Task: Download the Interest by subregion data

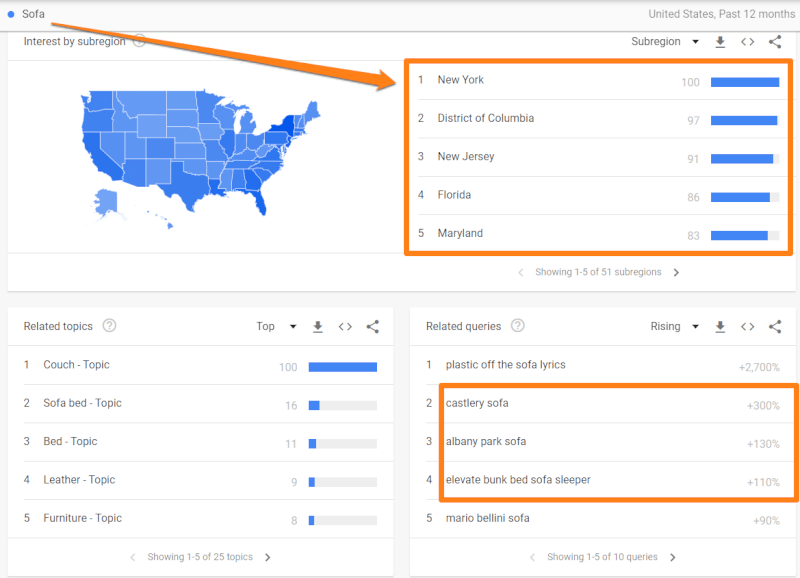Action: pos(720,42)
